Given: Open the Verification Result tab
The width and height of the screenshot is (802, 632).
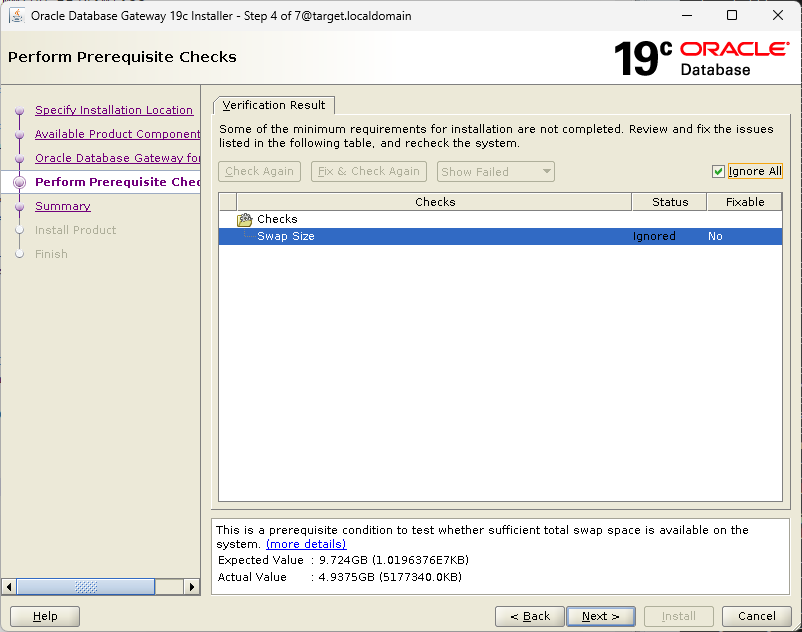Looking at the screenshot, I should 274,105.
